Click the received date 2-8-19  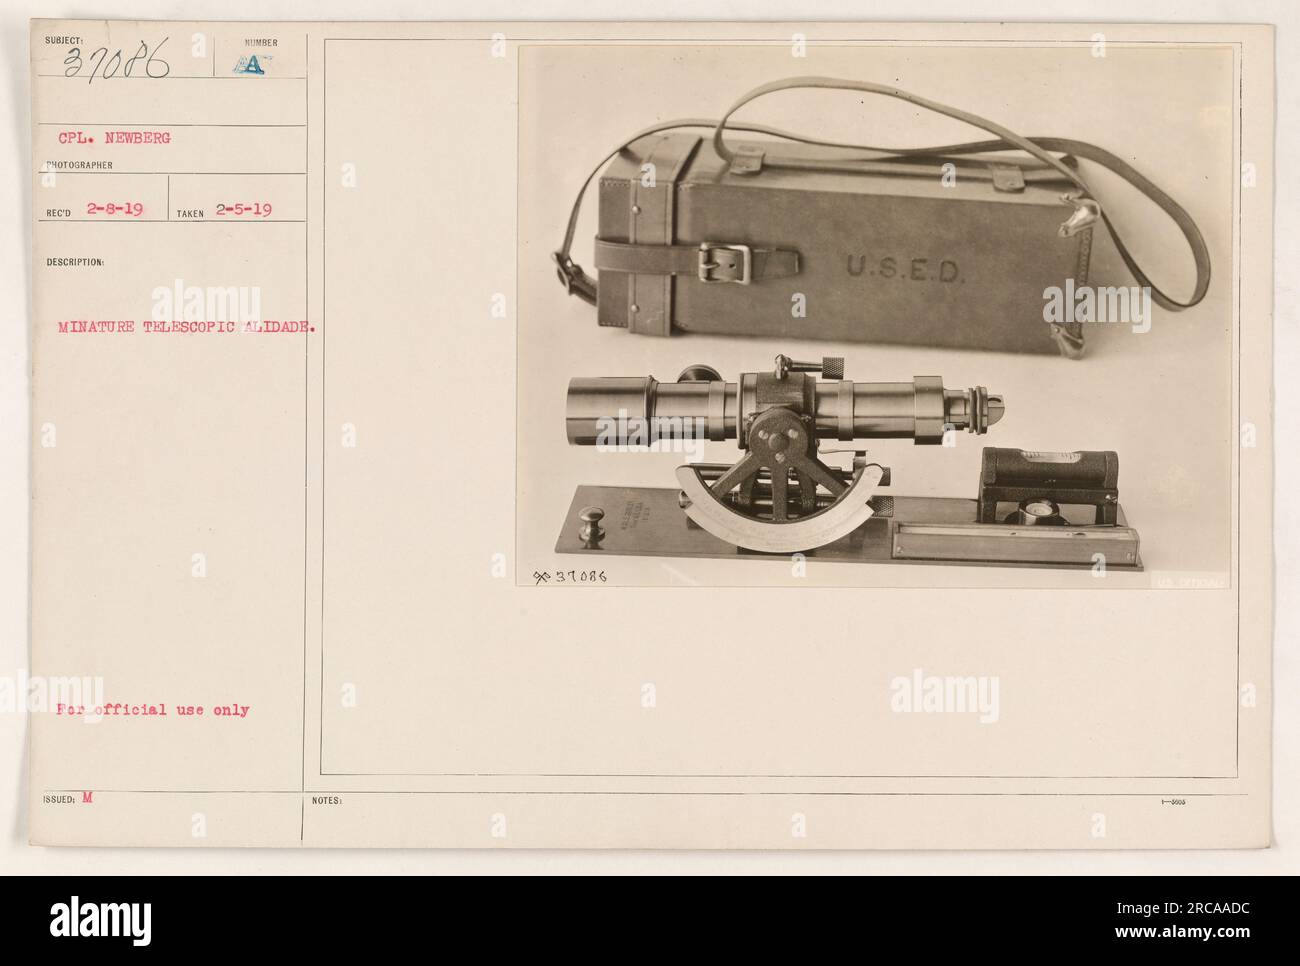coord(115,210)
